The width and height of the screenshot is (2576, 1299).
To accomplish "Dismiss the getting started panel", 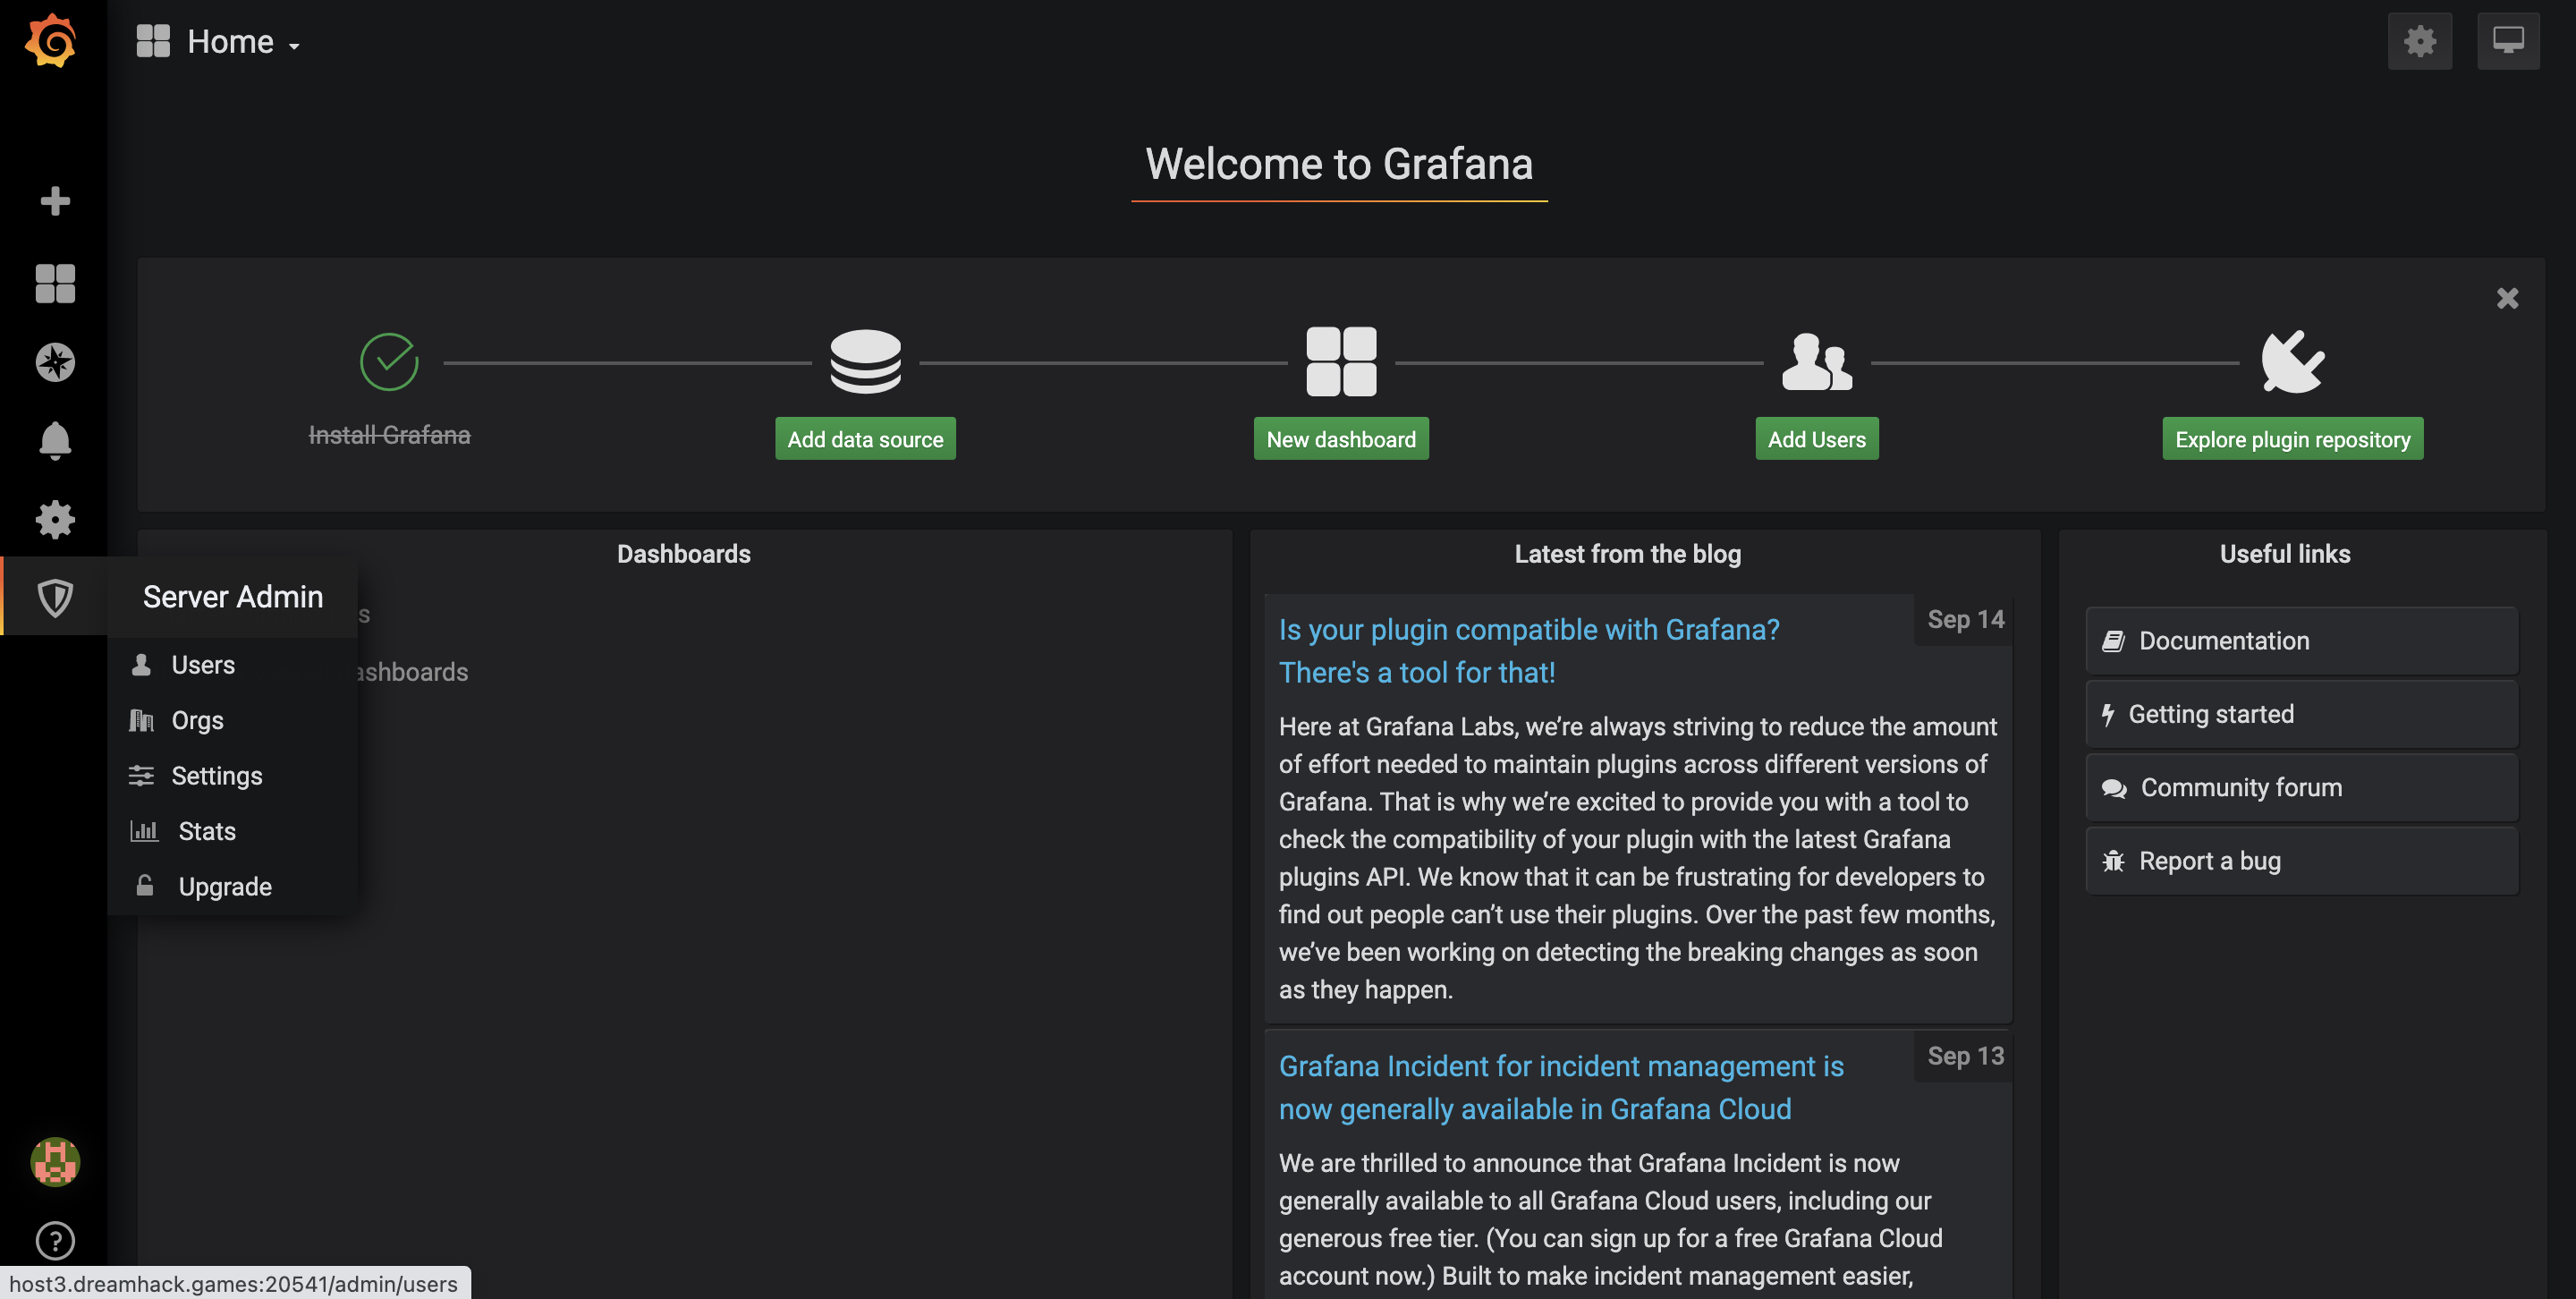I will point(2506,298).
